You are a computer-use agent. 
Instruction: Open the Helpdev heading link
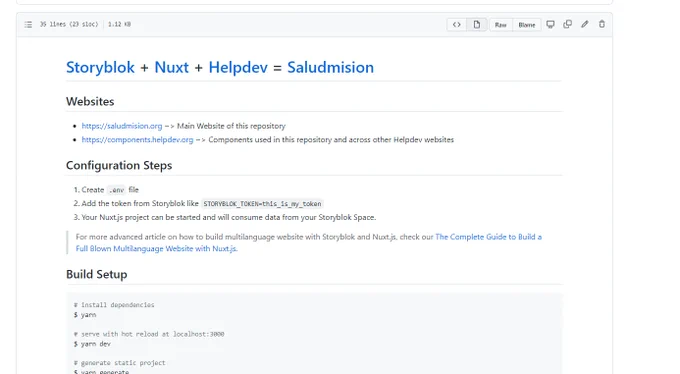pos(238,67)
